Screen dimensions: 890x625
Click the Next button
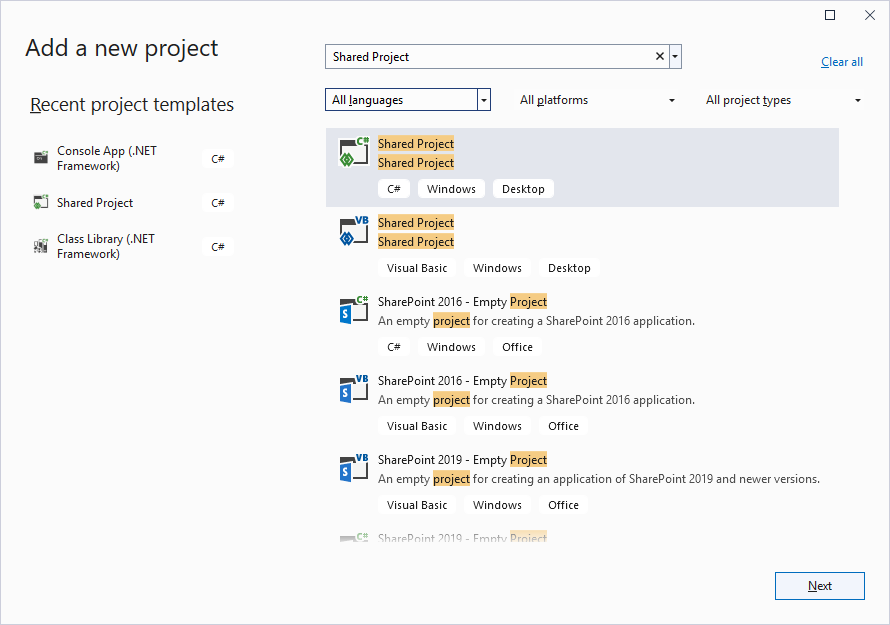[820, 586]
